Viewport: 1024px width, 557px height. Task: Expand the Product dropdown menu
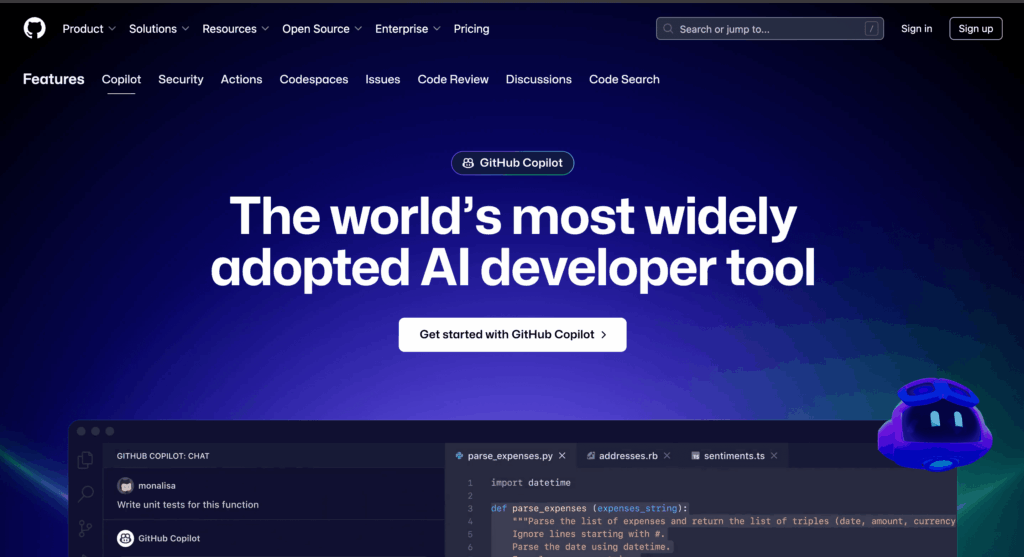[89, 29]
